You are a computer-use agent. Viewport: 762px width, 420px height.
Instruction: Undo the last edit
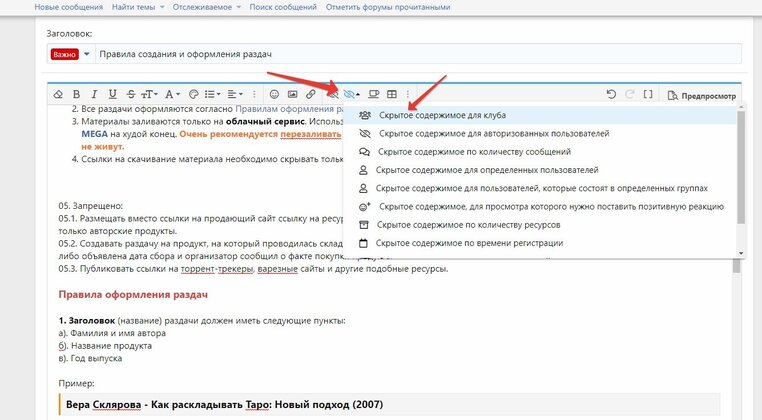coord(611,94)
